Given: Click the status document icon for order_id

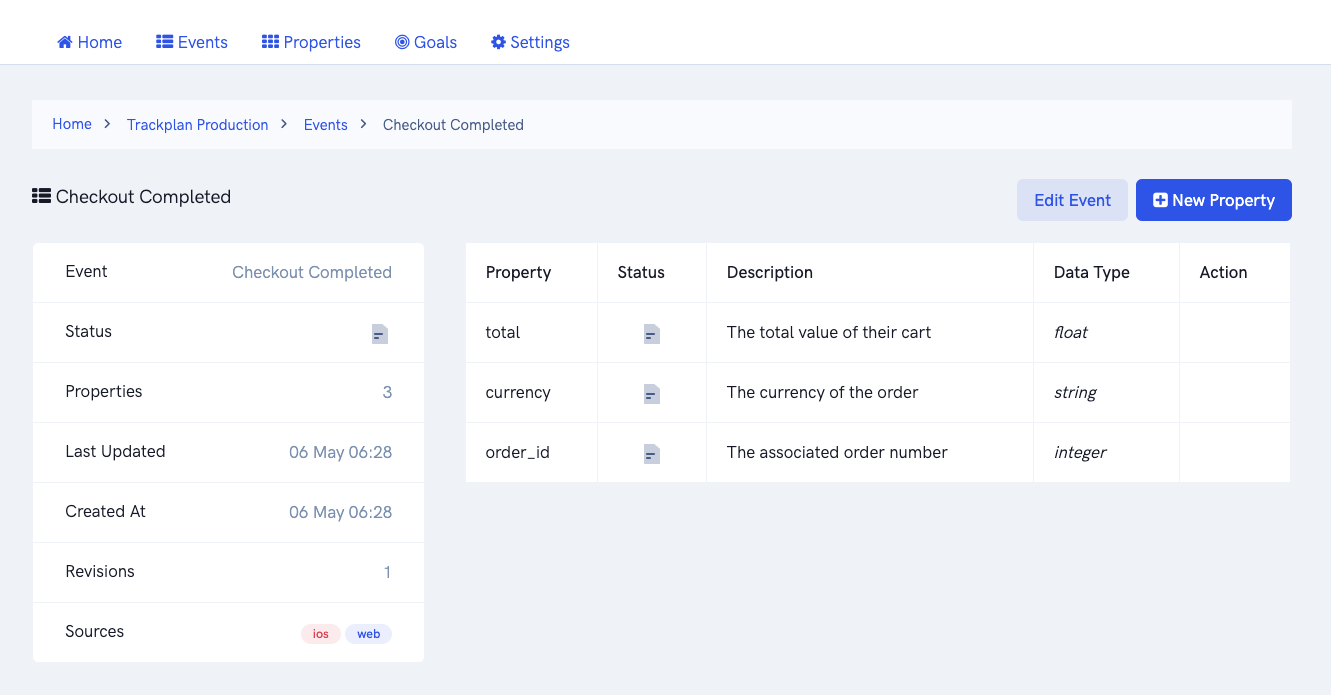Looking at the screenshot, I should pos(651,454).
